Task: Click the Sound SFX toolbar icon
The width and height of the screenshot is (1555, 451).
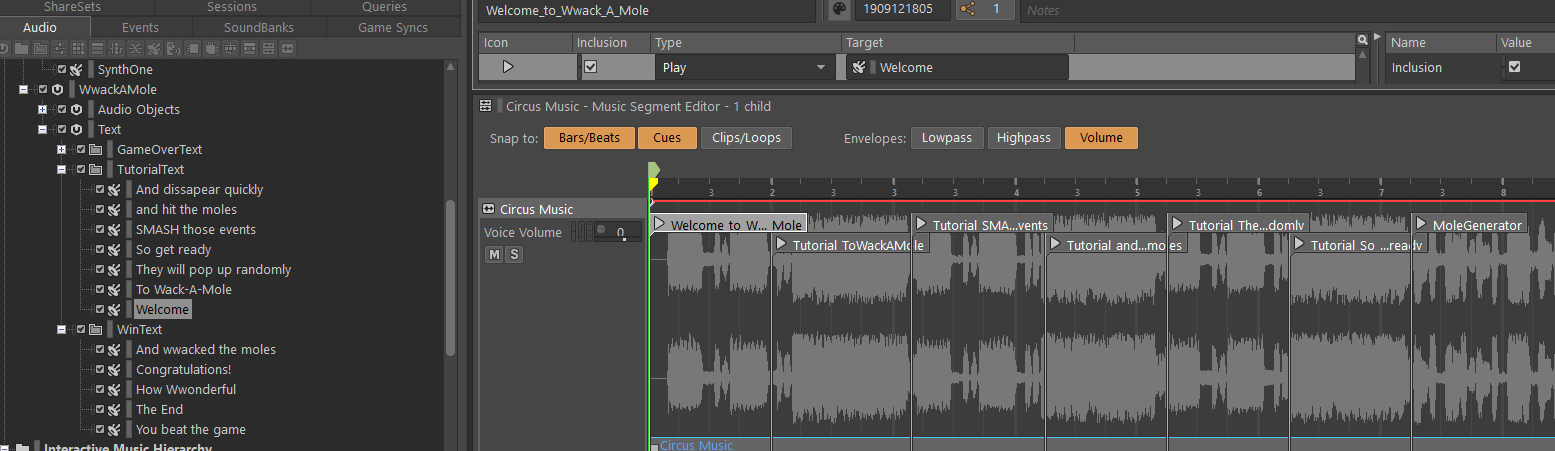Action: (154, 48)
